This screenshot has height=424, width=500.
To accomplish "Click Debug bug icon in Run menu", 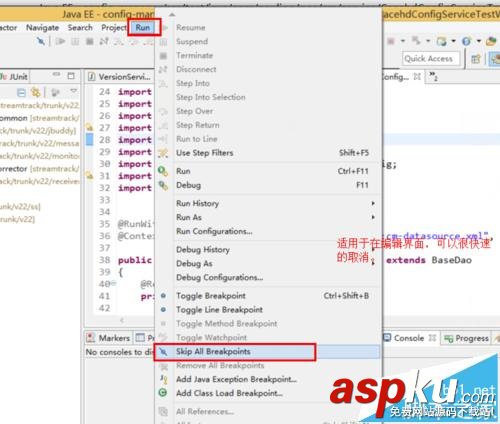I will pos(163,185).
